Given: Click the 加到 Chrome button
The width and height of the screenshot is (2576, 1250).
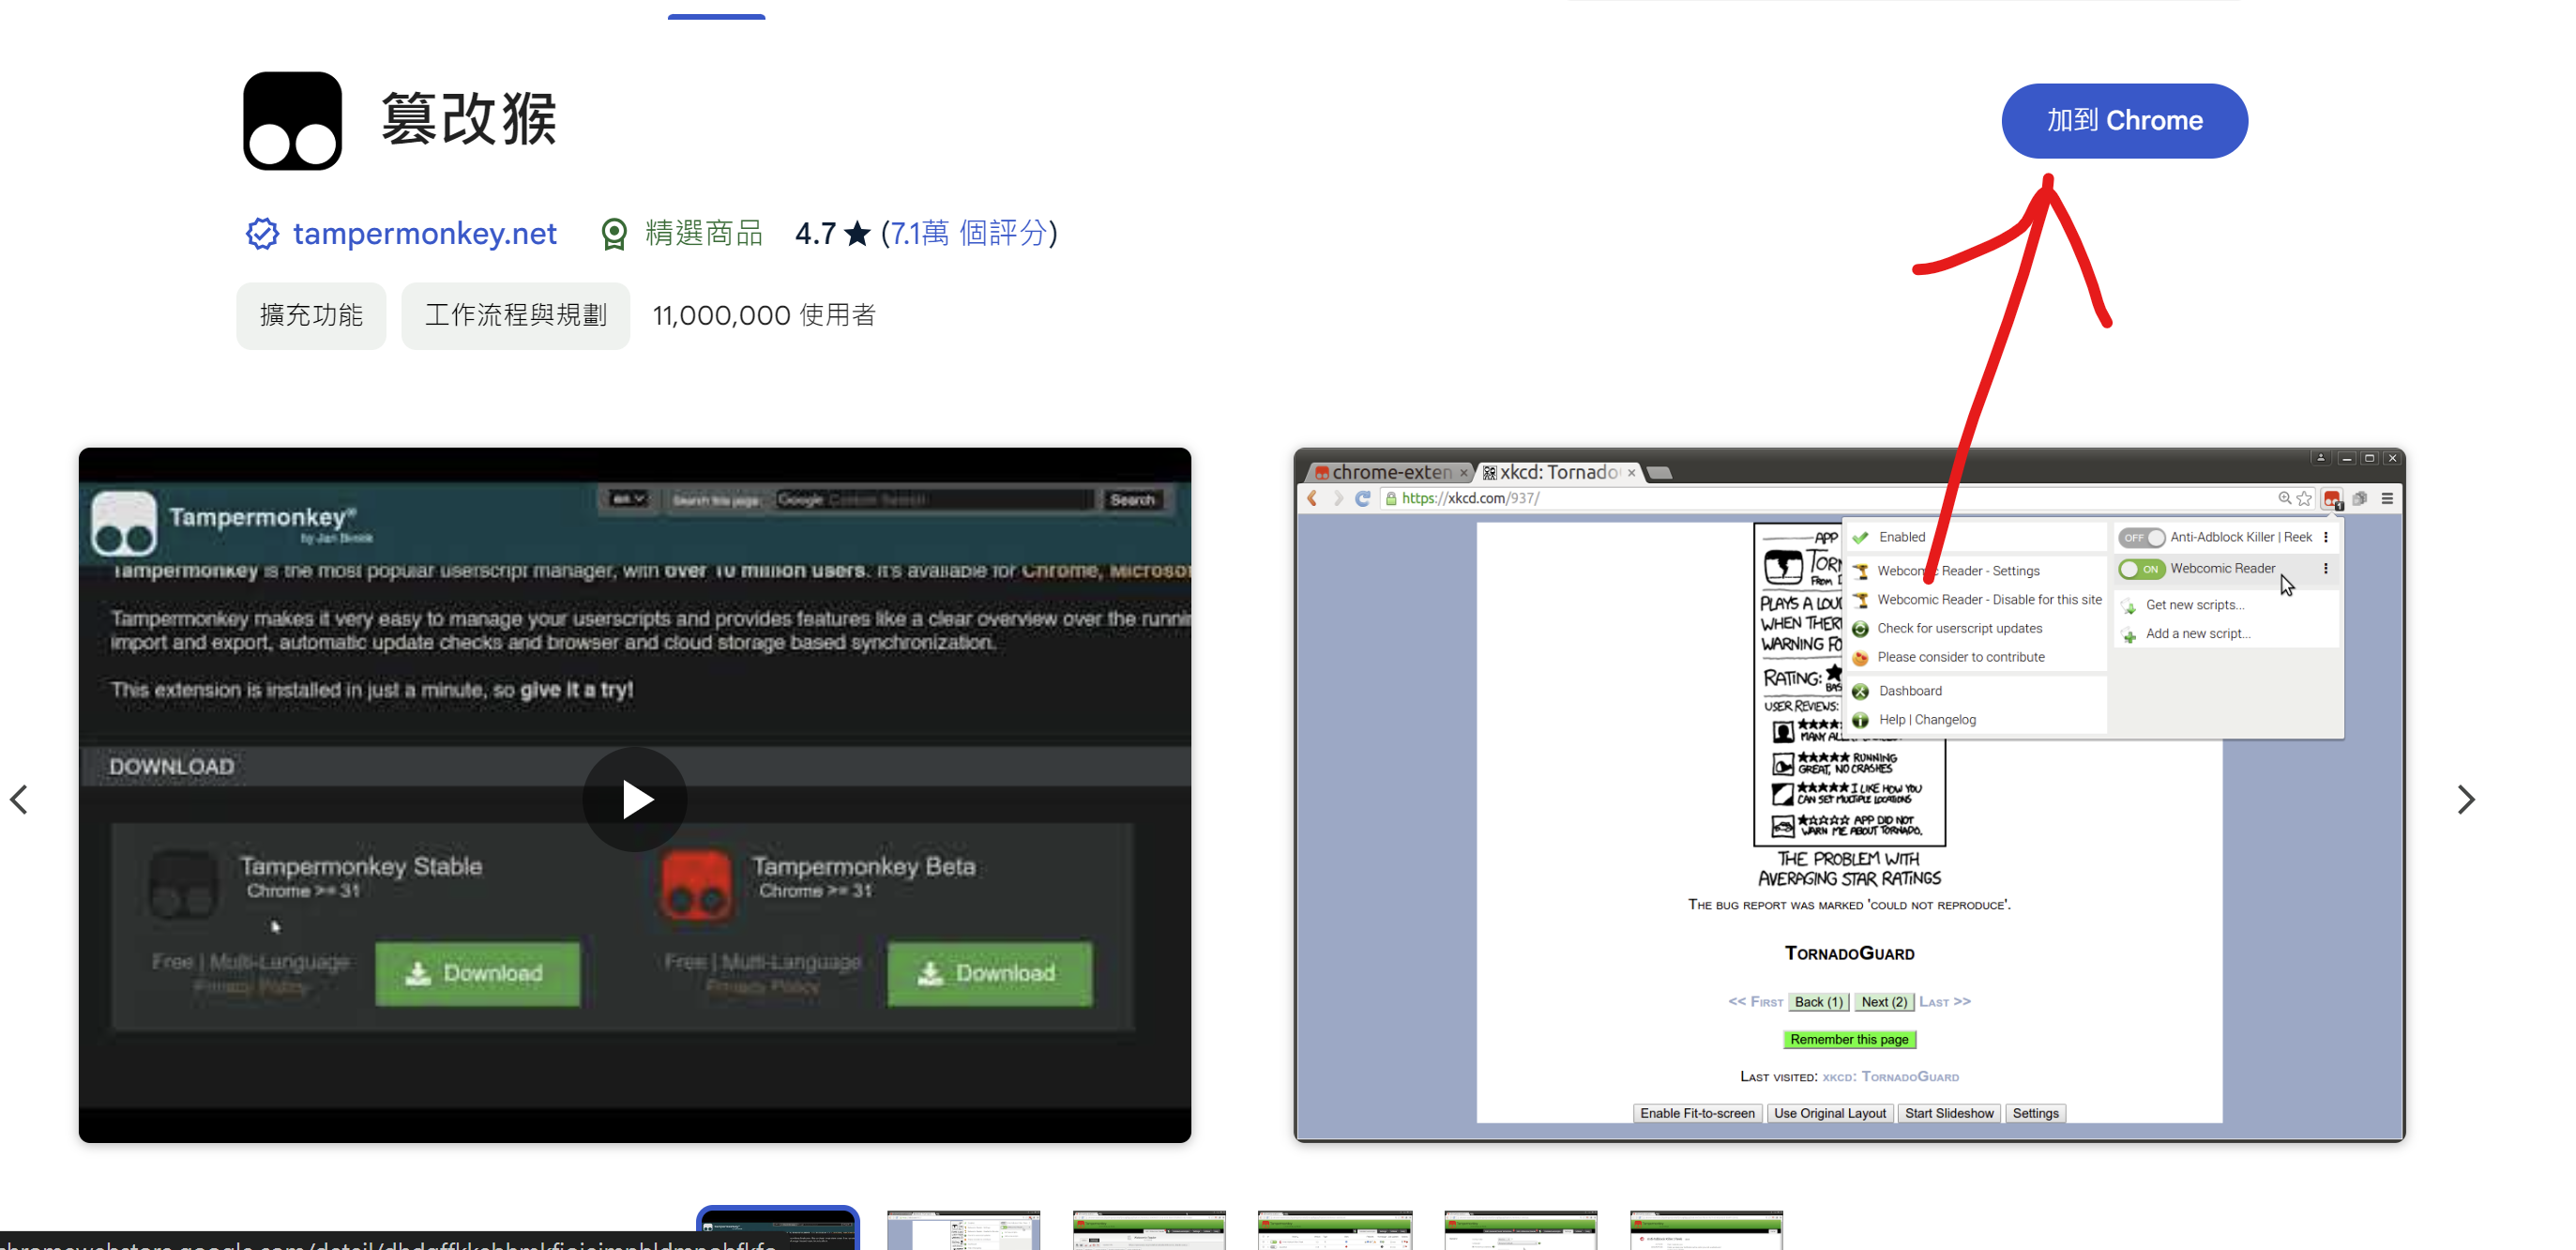Looking at the screenshot, I should click(2124, 121).
